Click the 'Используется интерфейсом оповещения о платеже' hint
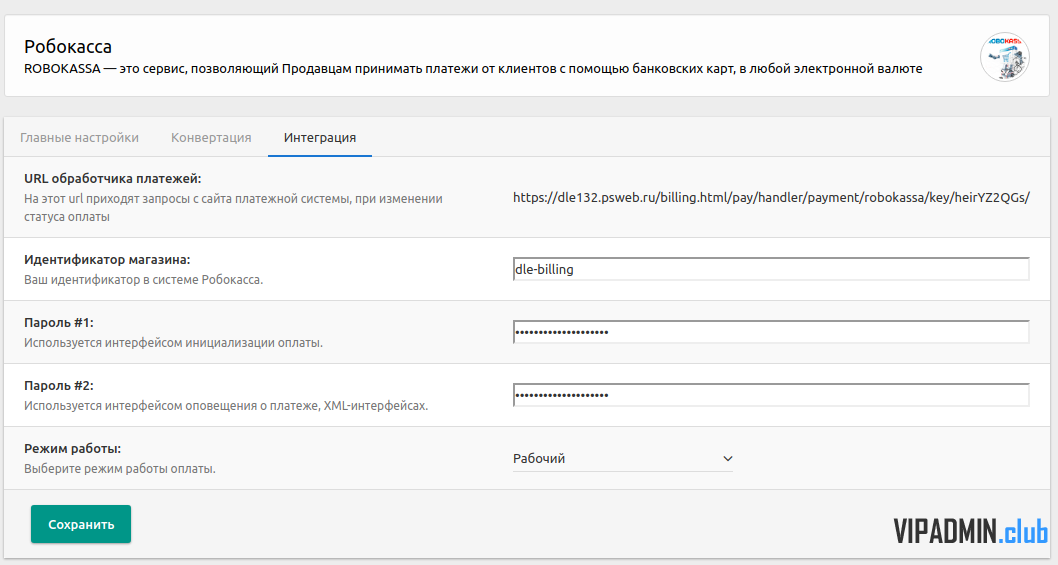This screenshot has height=565, width=1058. pyautogui.click(x=226, y=406)
